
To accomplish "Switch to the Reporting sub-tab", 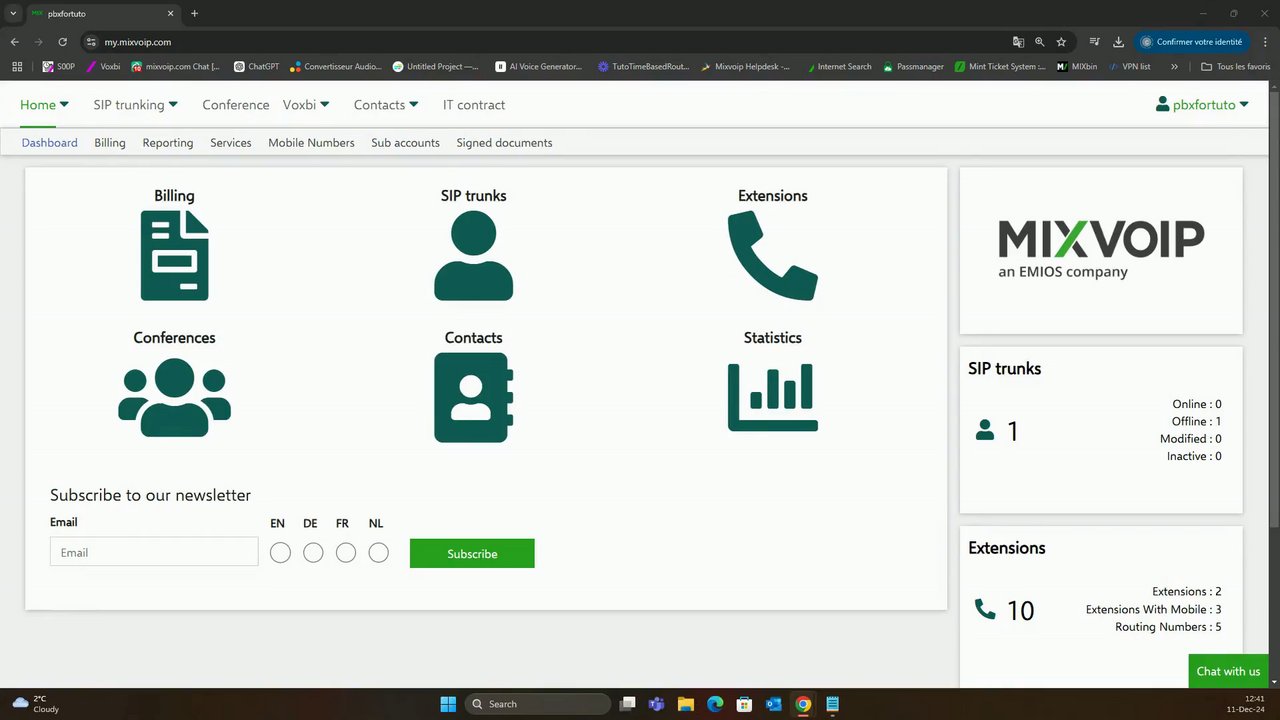I will (x=168, y=142).
